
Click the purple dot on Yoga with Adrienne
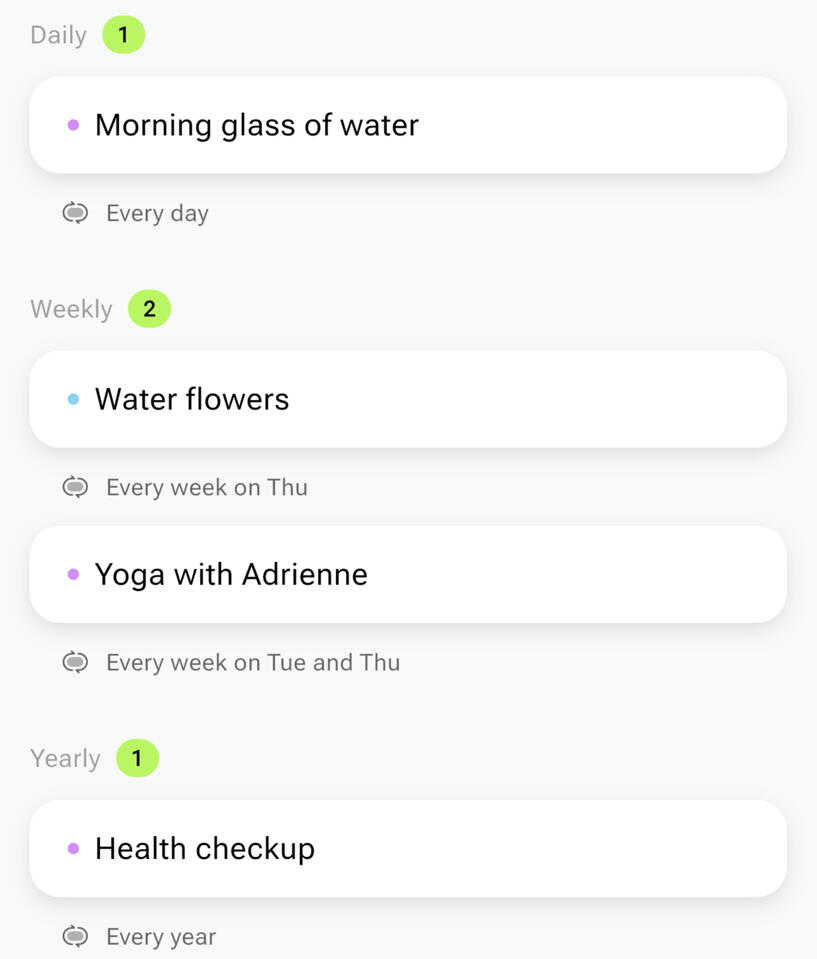[x=73, y=574]
